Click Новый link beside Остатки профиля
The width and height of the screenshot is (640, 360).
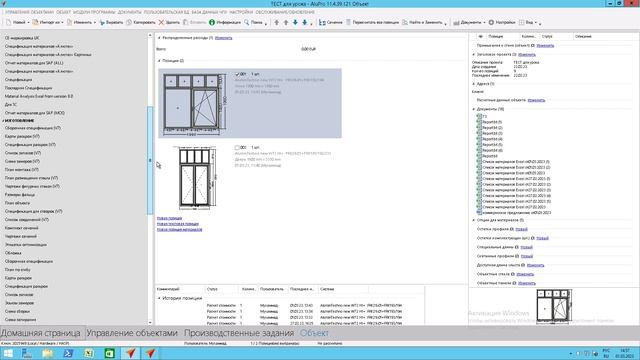(521, 229)
